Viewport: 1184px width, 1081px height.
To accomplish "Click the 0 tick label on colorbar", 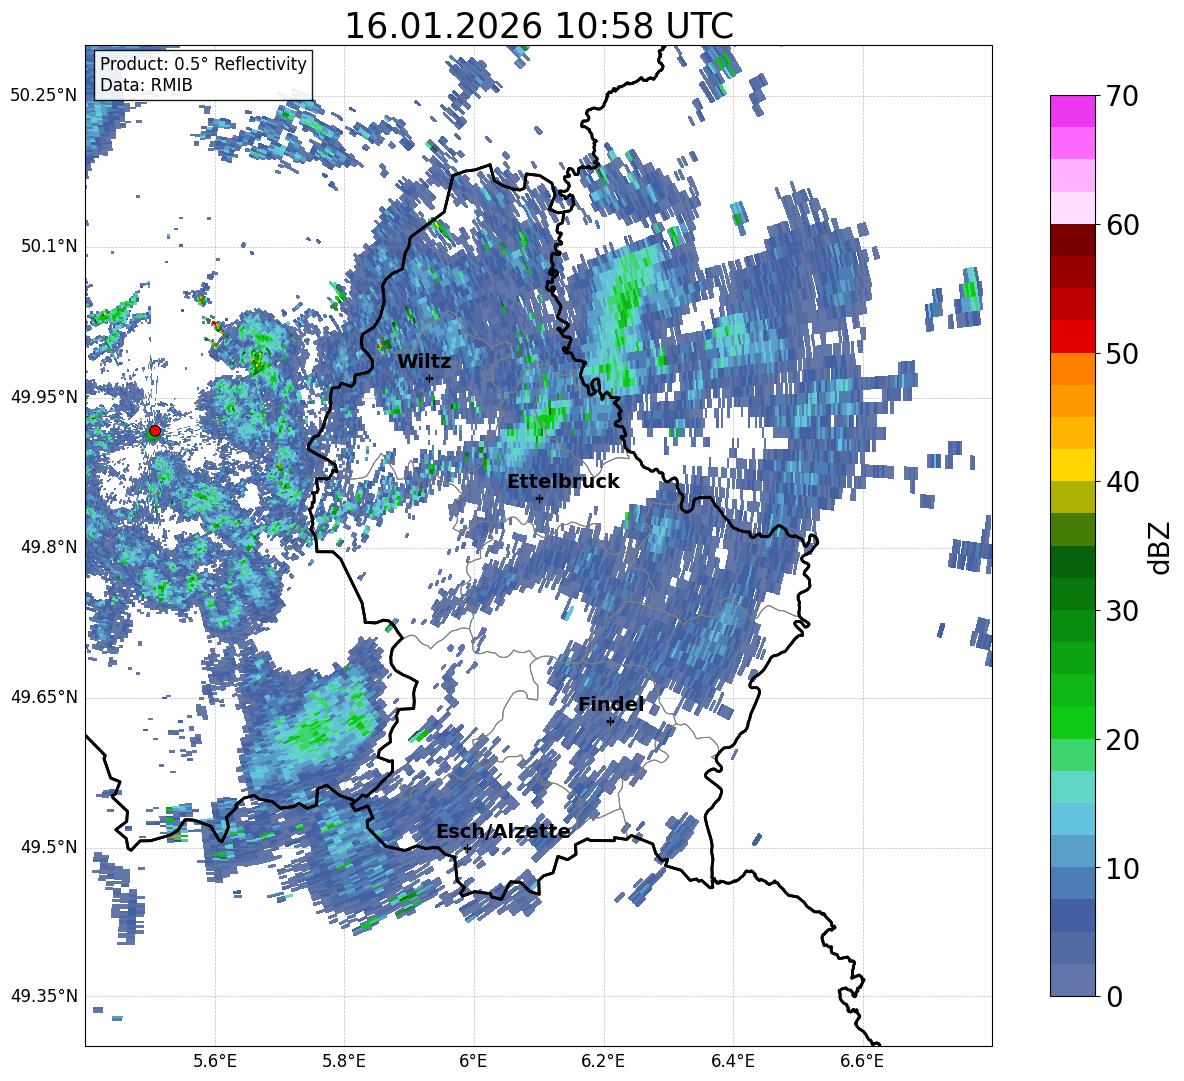I will point(1113,996).
